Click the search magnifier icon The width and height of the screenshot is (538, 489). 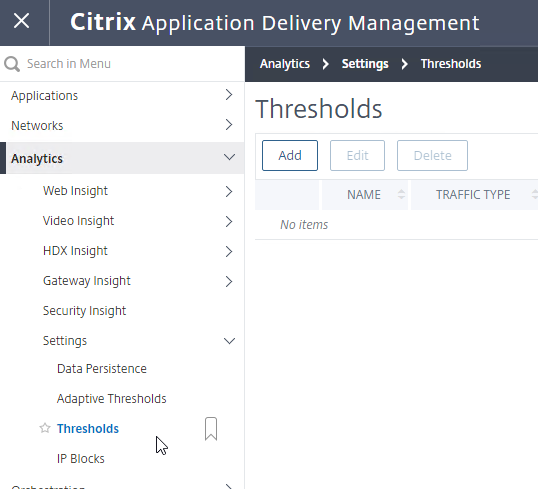click(x=12, y=64)
